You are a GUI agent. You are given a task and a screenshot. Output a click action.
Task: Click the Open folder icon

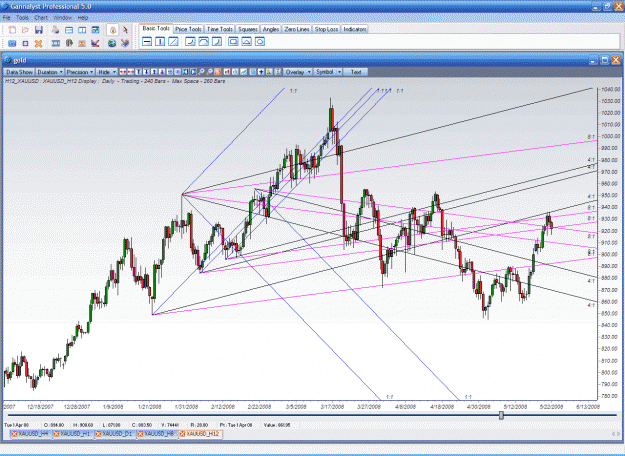[26, 30]
